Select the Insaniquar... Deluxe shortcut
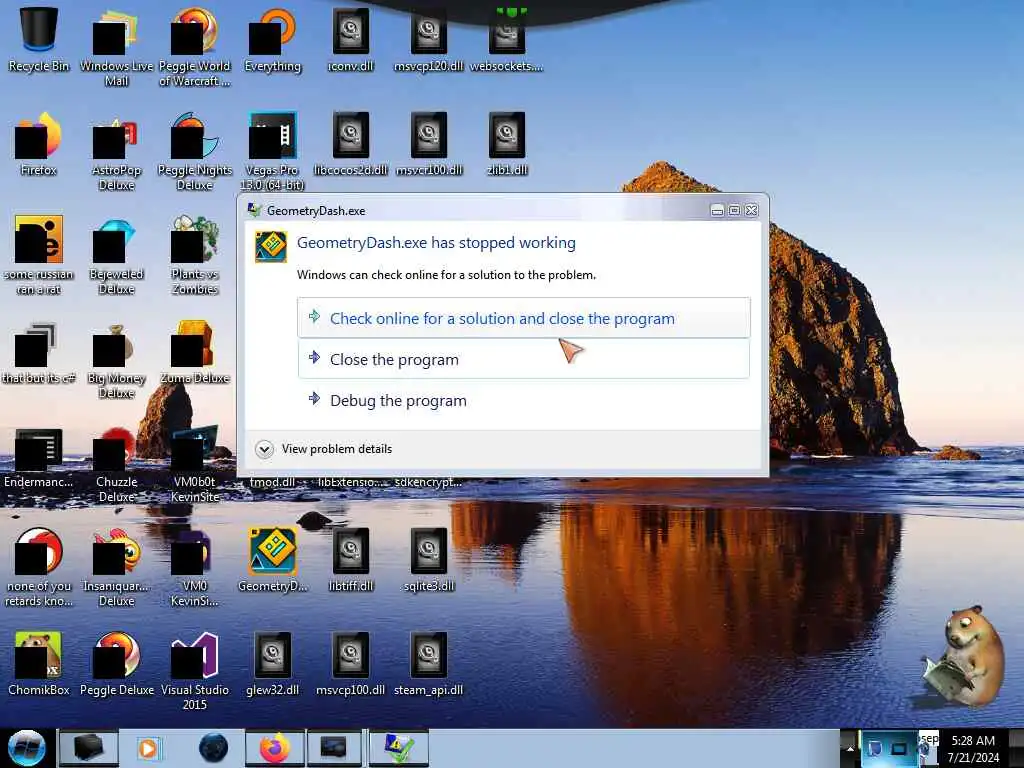This screenshot has width=1024, height=768. (x=116, y=568)
